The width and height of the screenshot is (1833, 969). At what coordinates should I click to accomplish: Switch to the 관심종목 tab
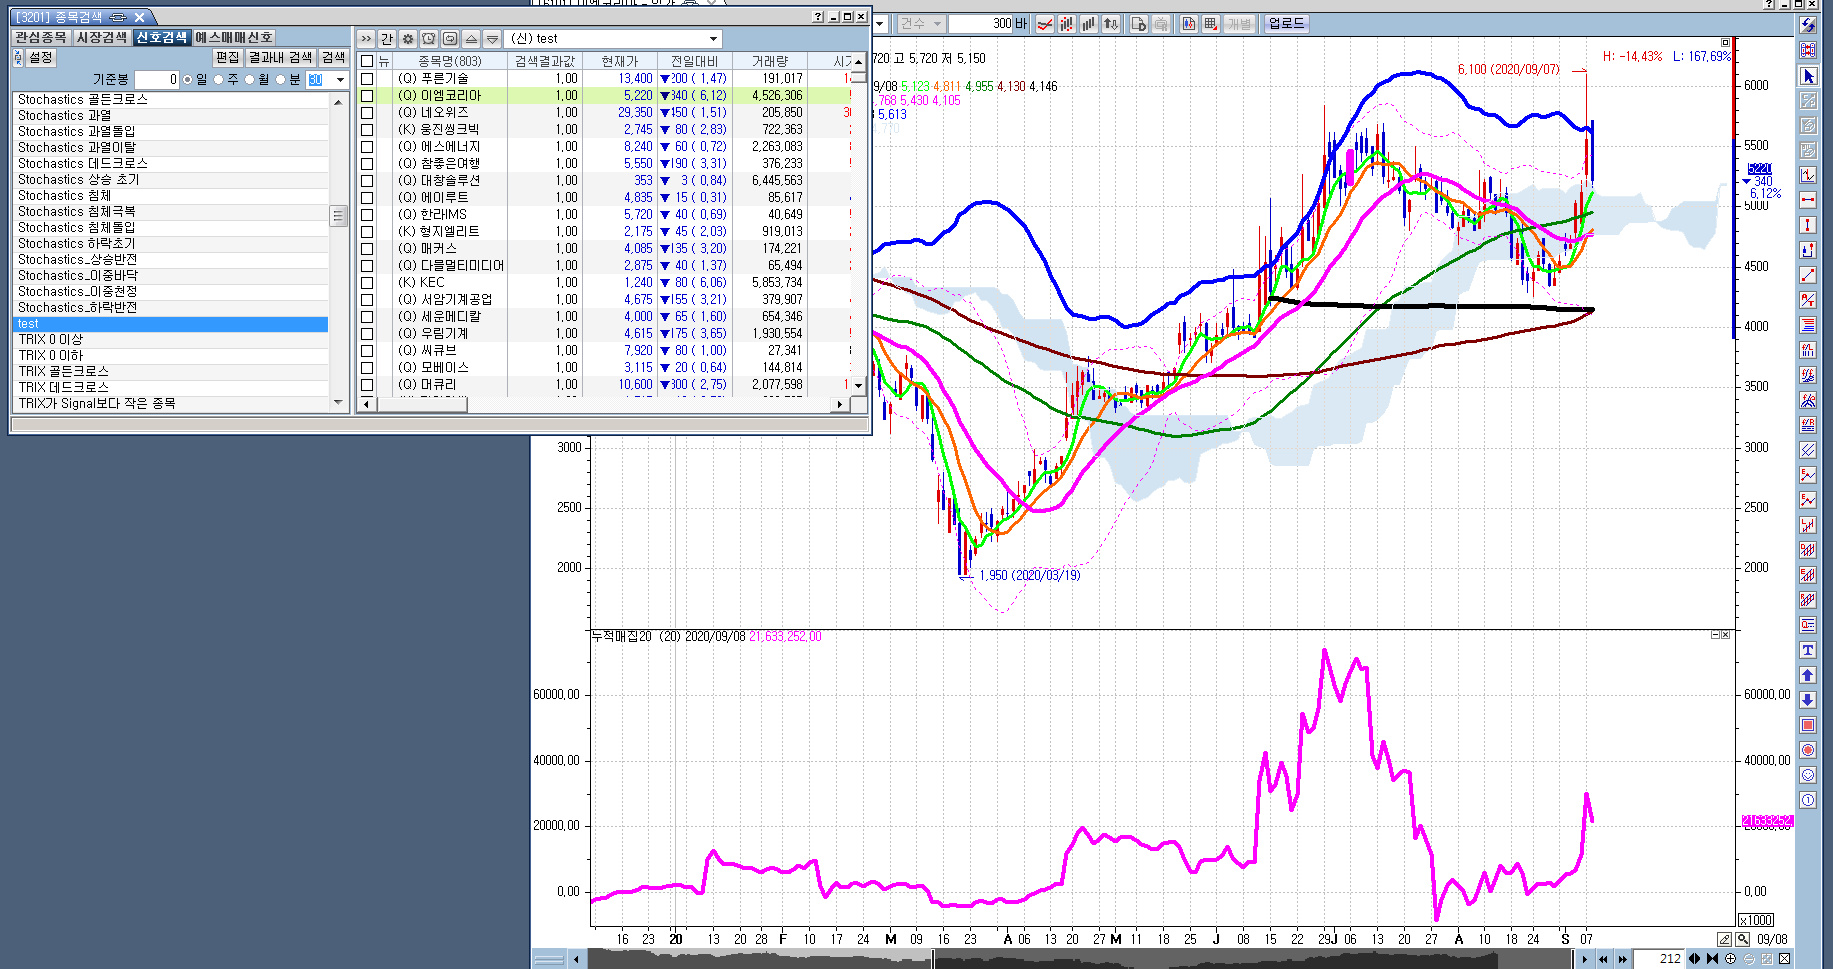point(41,37)
